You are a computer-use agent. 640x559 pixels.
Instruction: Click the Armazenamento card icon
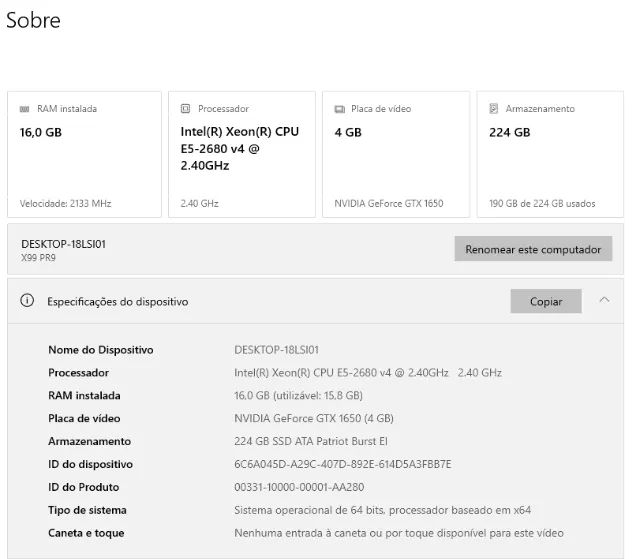coord(494,109)
